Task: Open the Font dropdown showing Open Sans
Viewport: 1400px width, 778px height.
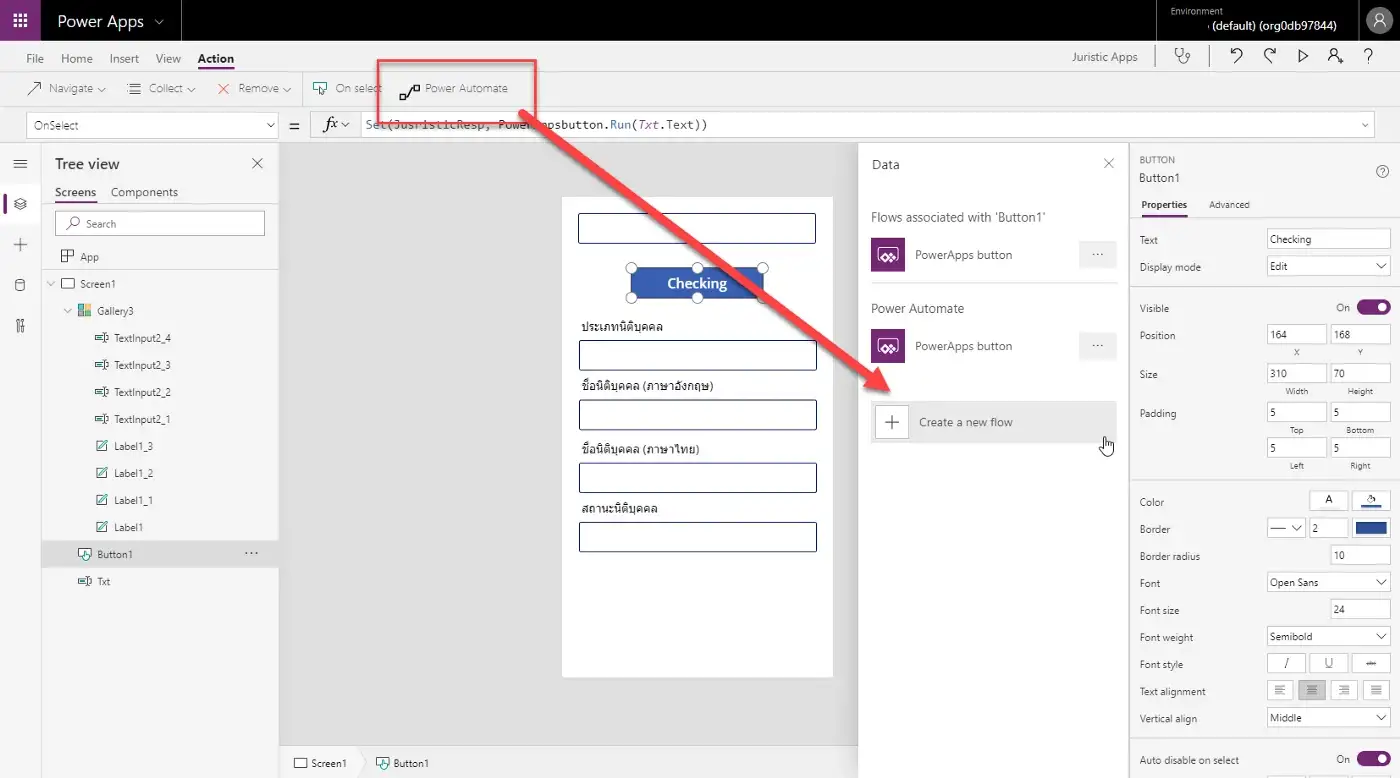Action: [x=1328, y=582]
